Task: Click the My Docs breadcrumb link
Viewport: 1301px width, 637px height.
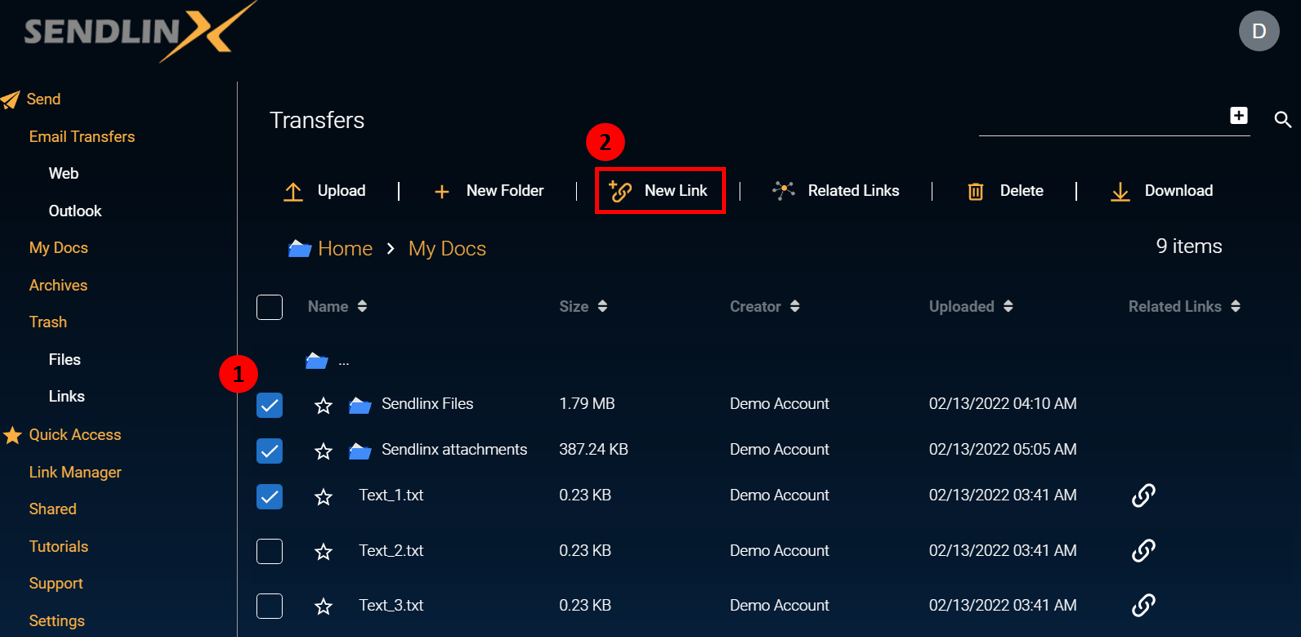Action: tap(447, 249)
